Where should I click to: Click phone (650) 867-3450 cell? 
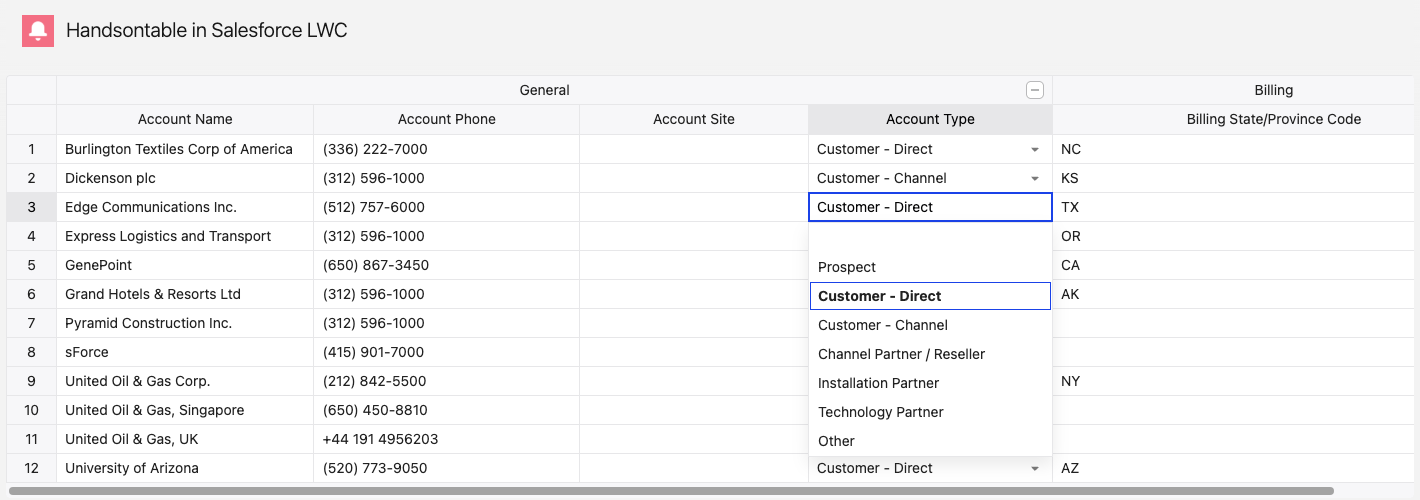[x=447, y=265]
